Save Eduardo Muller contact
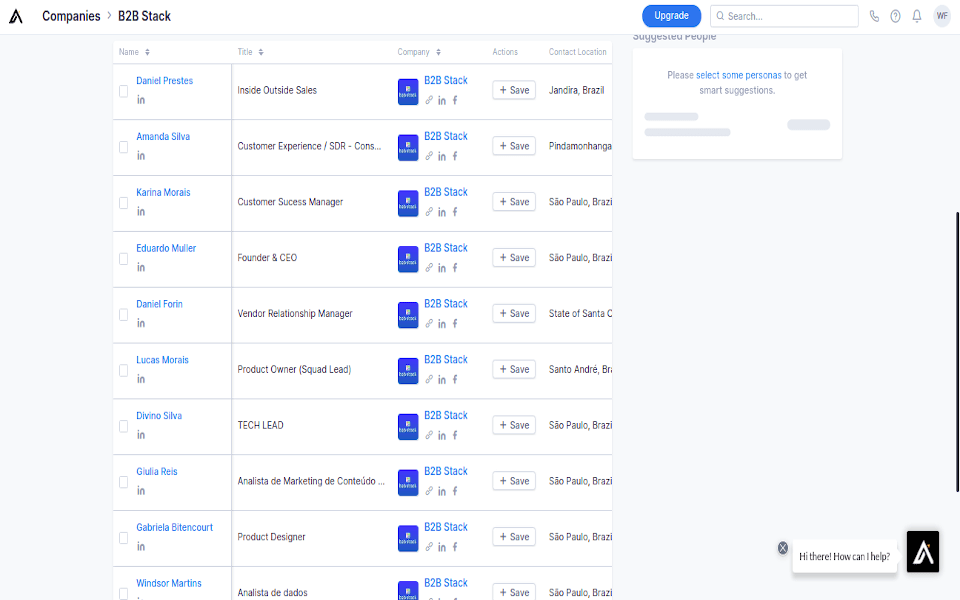 514,258
